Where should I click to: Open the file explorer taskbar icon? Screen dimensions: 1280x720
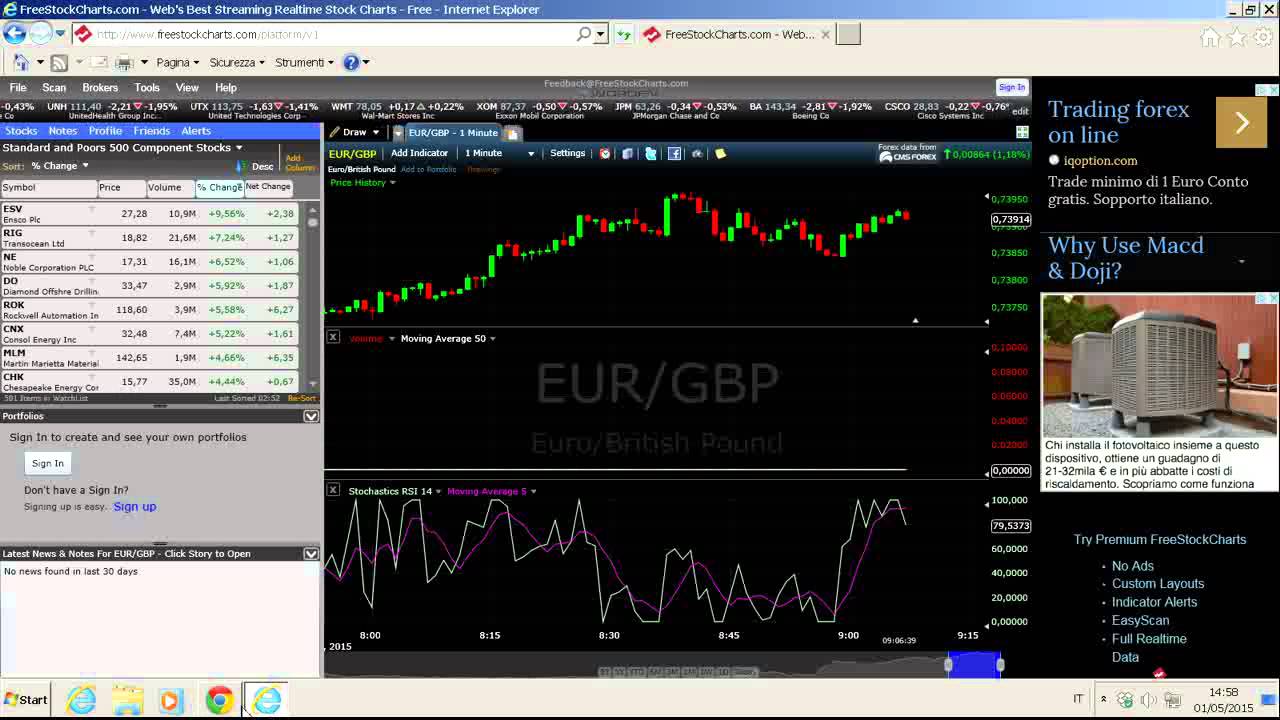tap(127, 700)
